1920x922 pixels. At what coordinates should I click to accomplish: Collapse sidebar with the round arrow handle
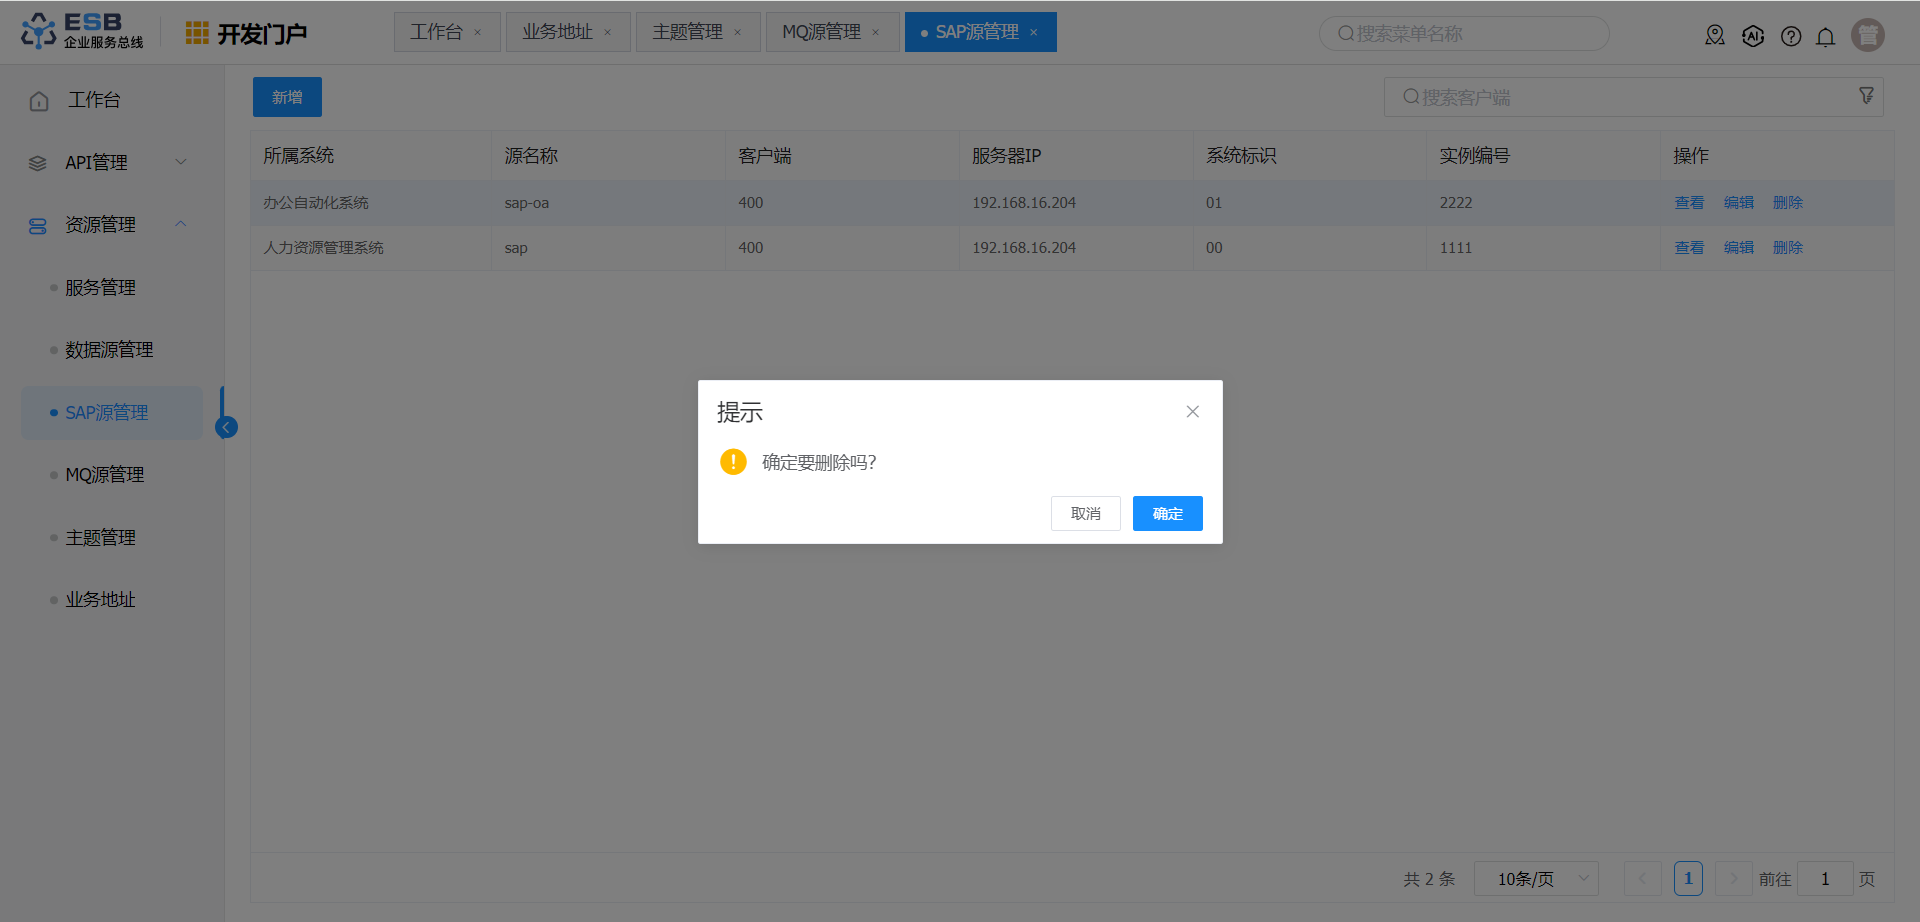[x=227, y=428]
